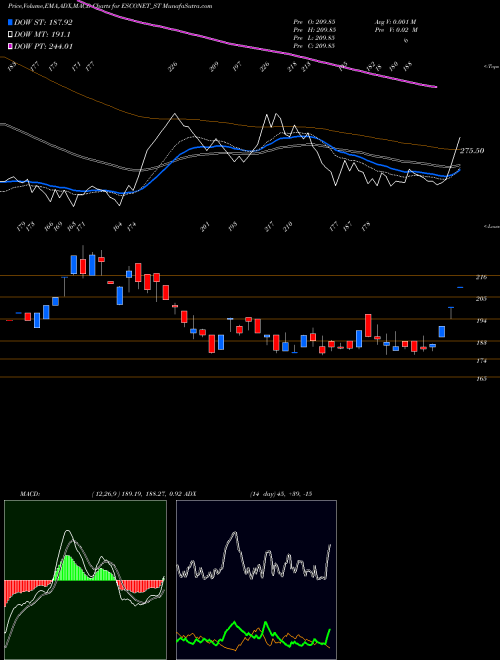Click ADX values '(14 day) 45, +39, -15'
The width and height of the screenshot is (500, 660).
pos(280,494)
